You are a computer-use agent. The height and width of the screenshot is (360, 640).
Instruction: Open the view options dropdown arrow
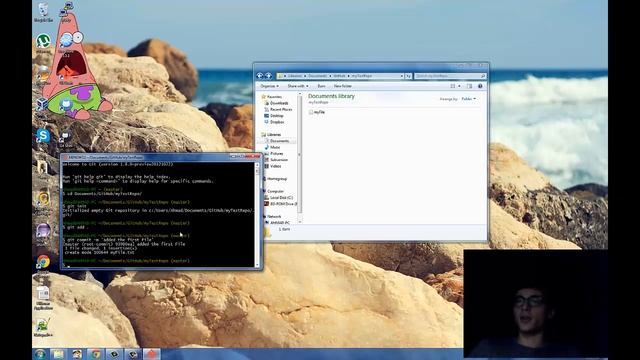460,86
